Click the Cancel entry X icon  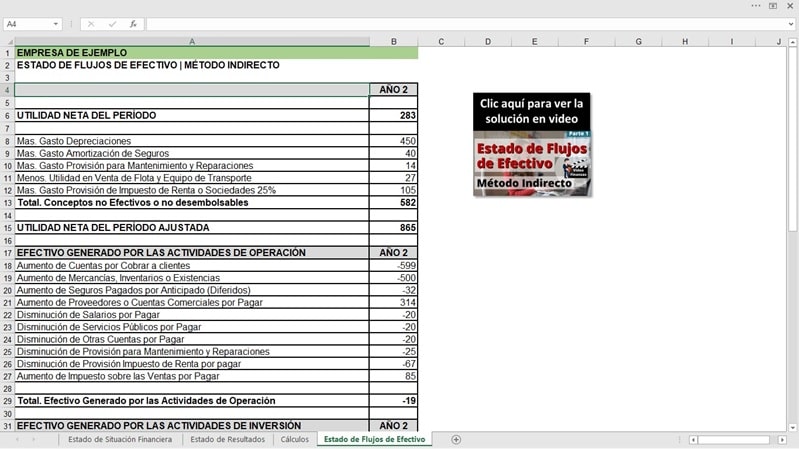(91, 24)
